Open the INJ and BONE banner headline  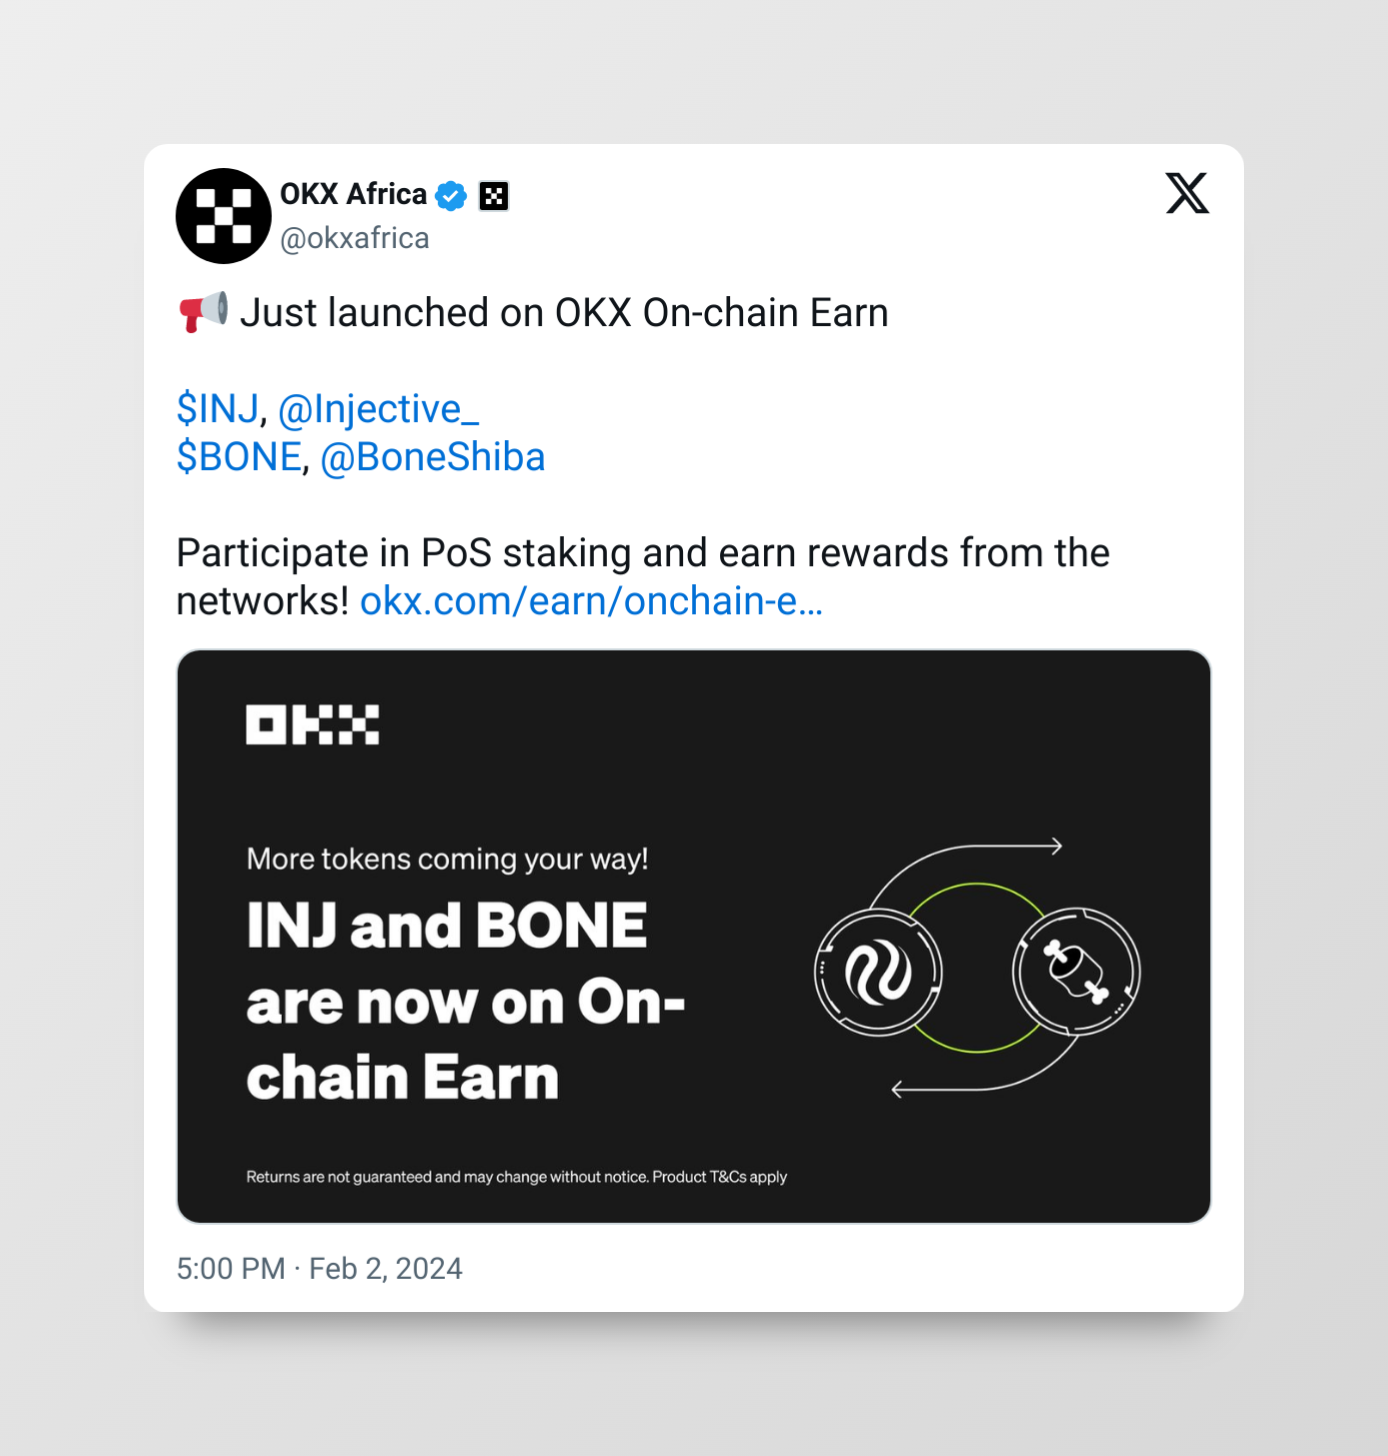tap(465, 1001)
